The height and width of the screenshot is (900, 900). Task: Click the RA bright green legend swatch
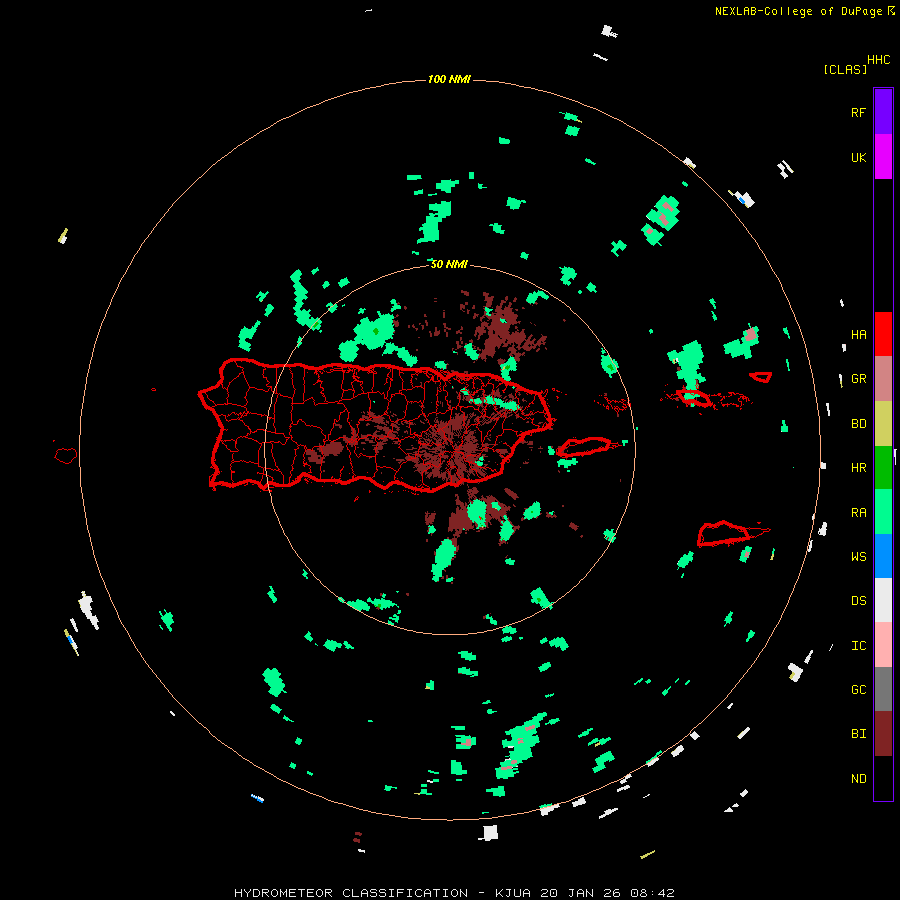click(x=883, y=512)
